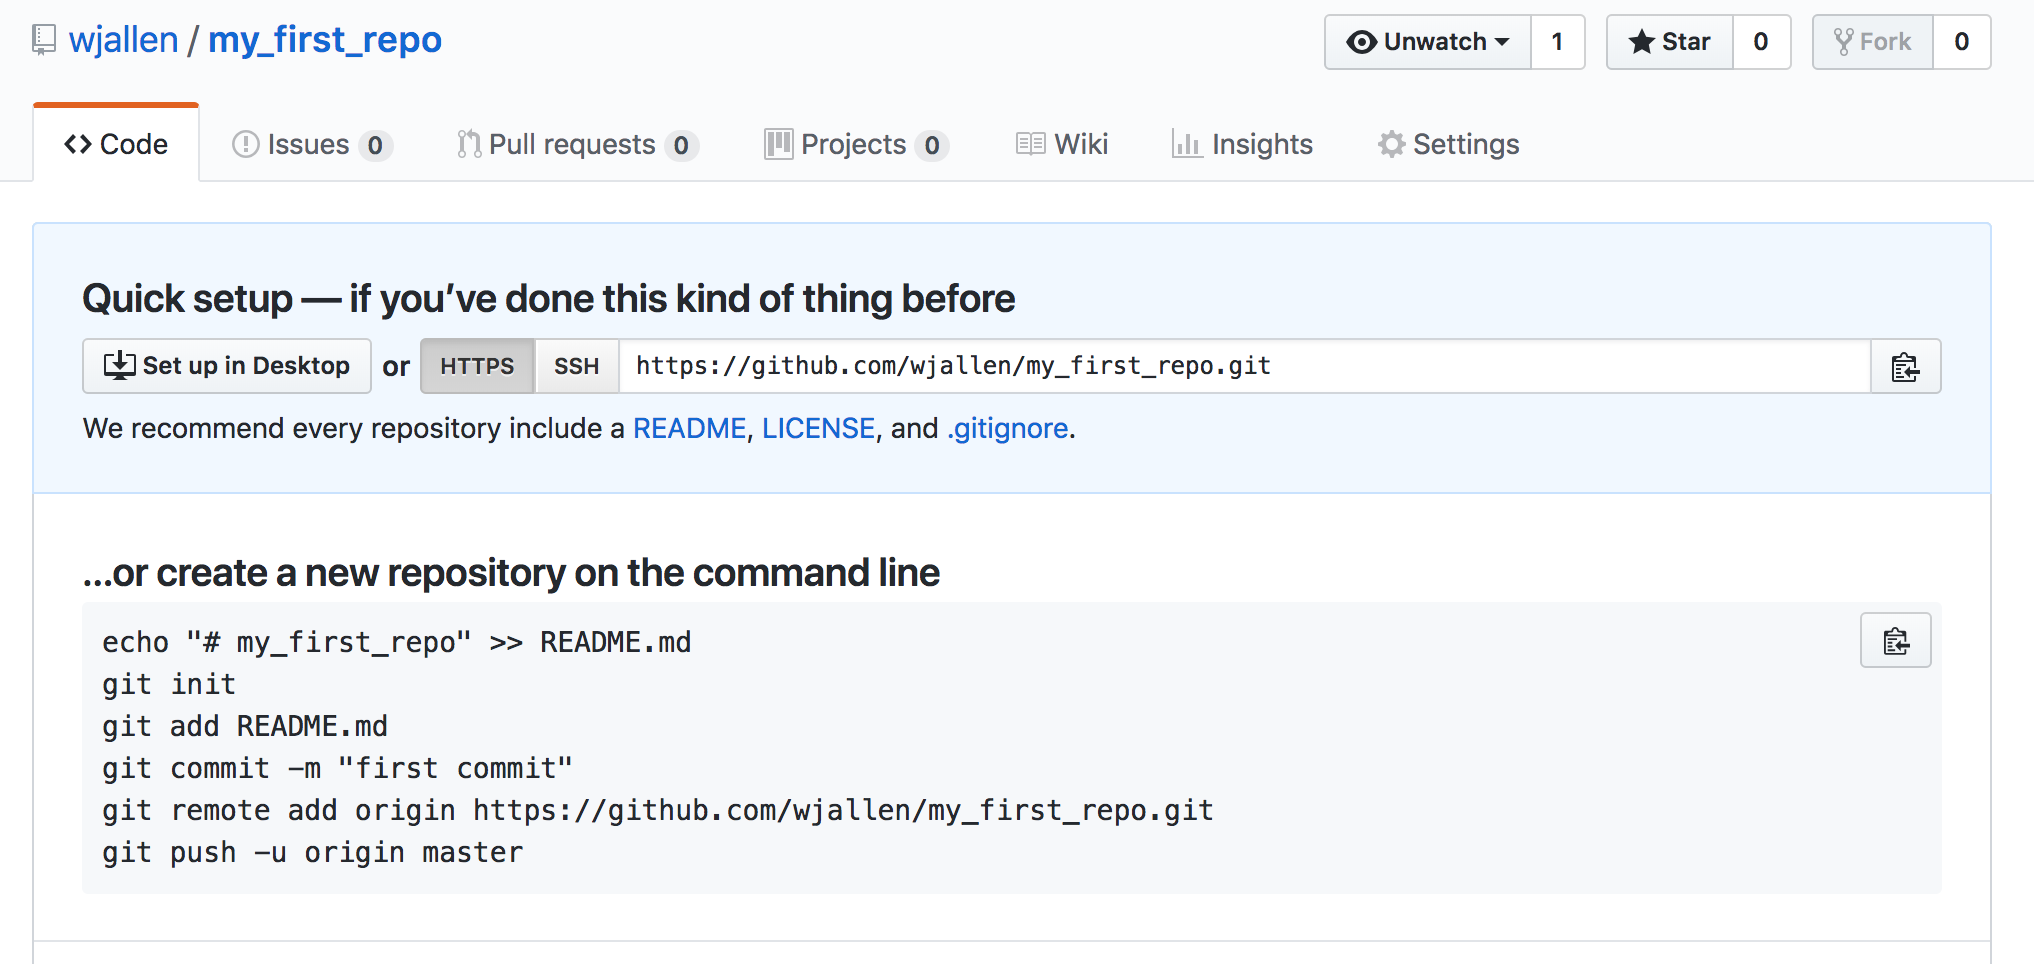This screenshot has width=2034, height=964.
Task: Click the 'git commit -m "first commit"' line
Action: pos(337,768)
